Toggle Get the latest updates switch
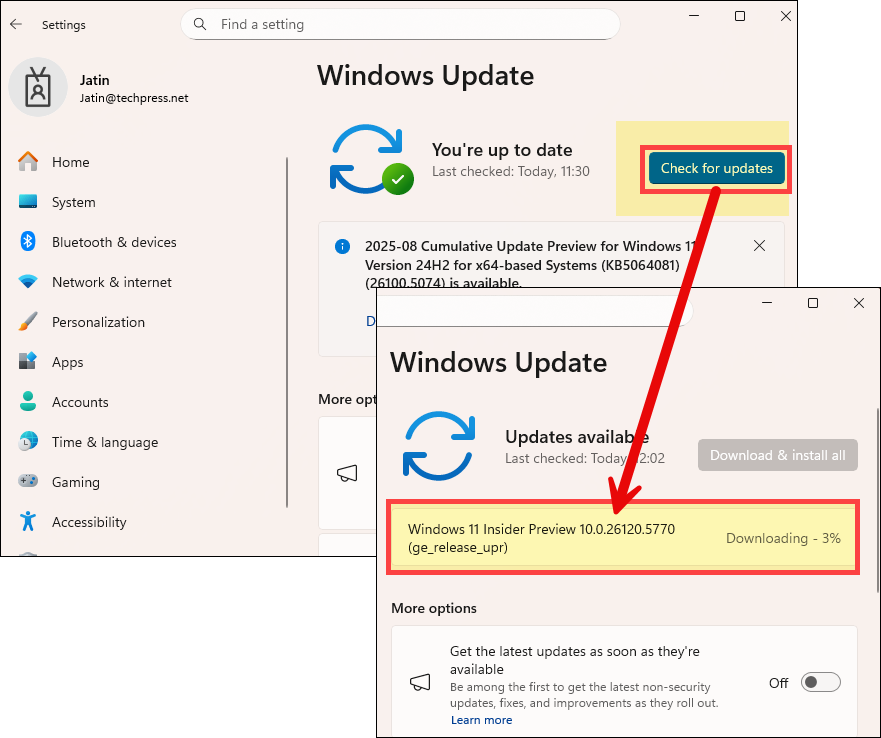 tap(820, 682)
